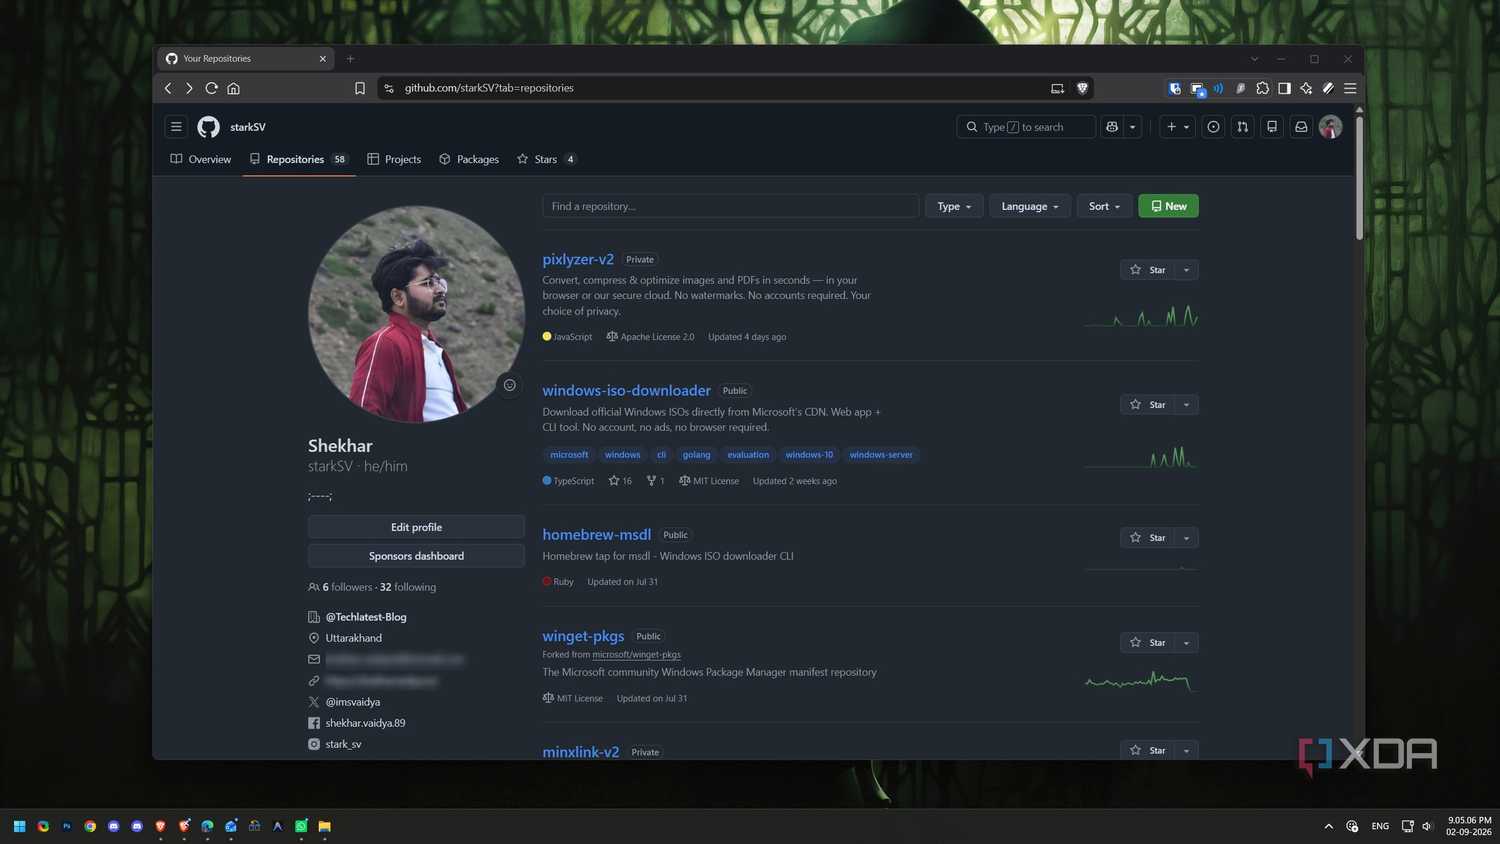Bookmark this page with bookmark icon
This screenshot has height=844, width=1500.
[x=360, y=88]
